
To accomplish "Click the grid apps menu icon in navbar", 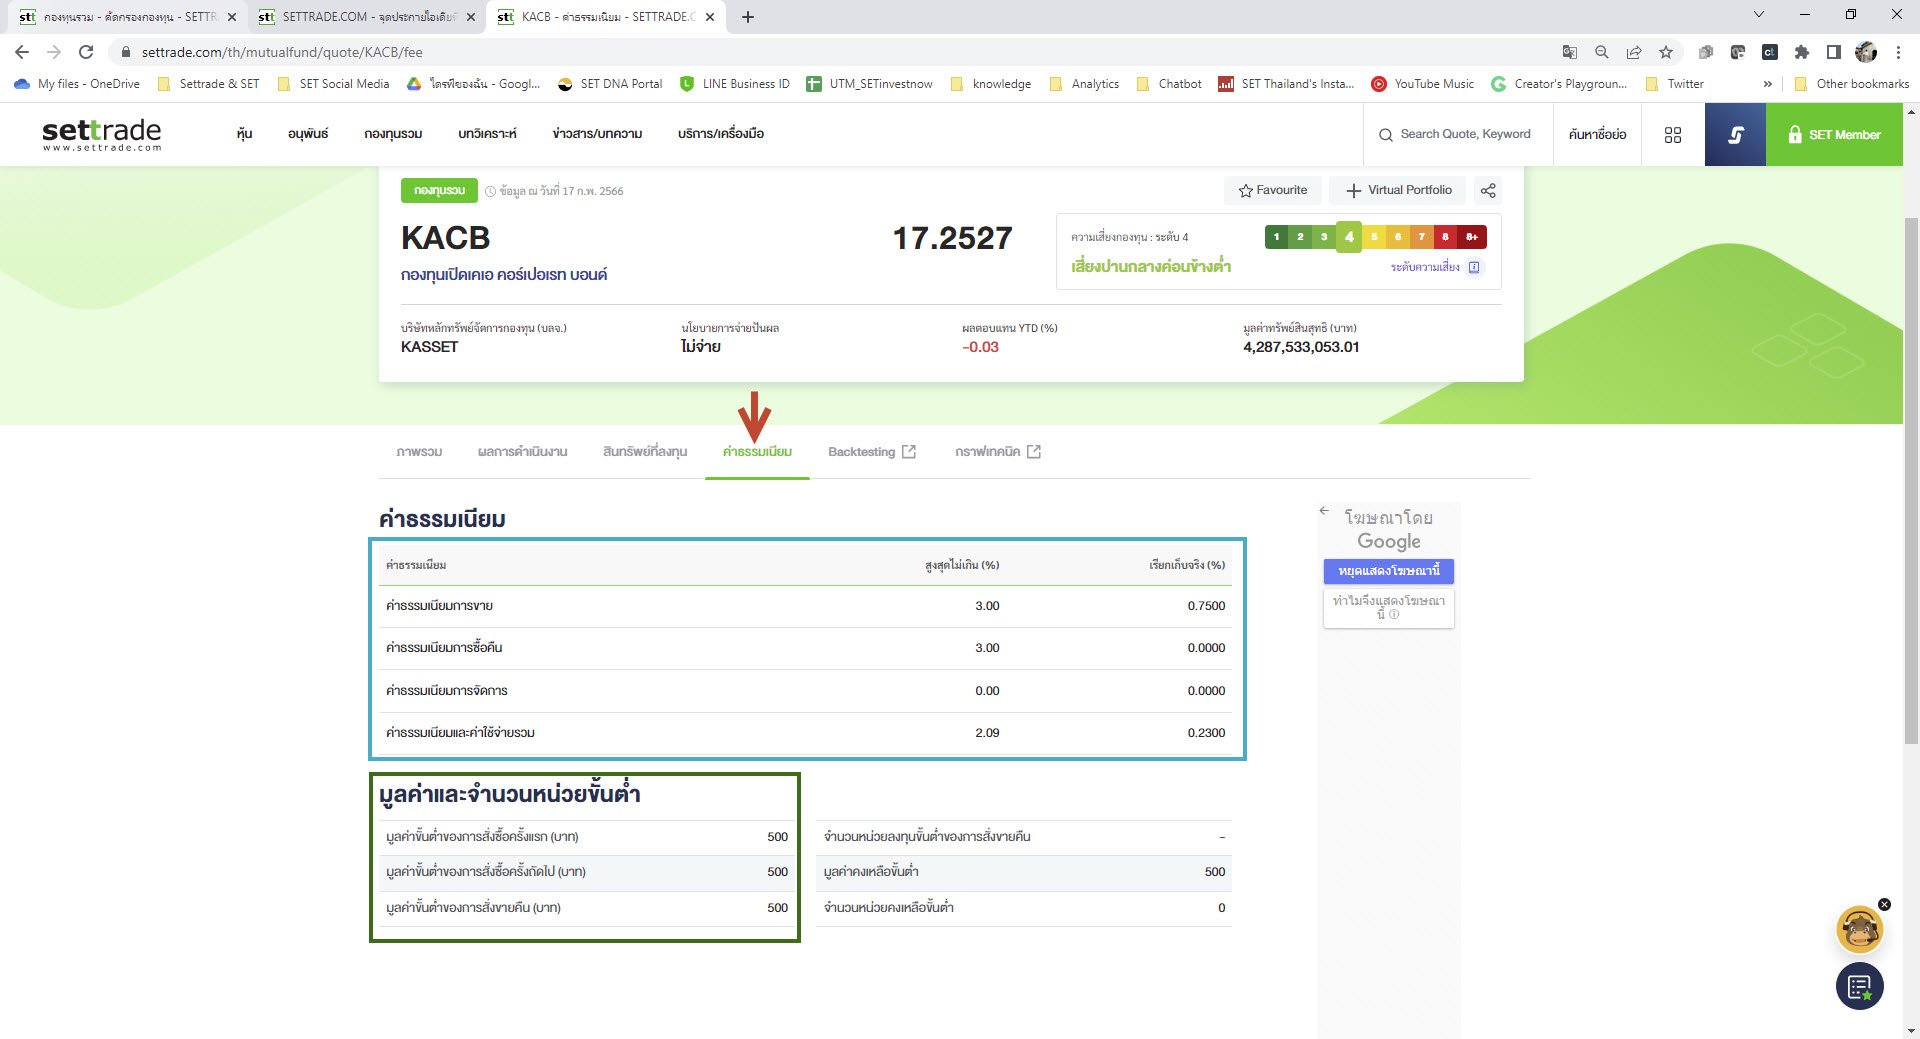I will (x=1673, y=134).
